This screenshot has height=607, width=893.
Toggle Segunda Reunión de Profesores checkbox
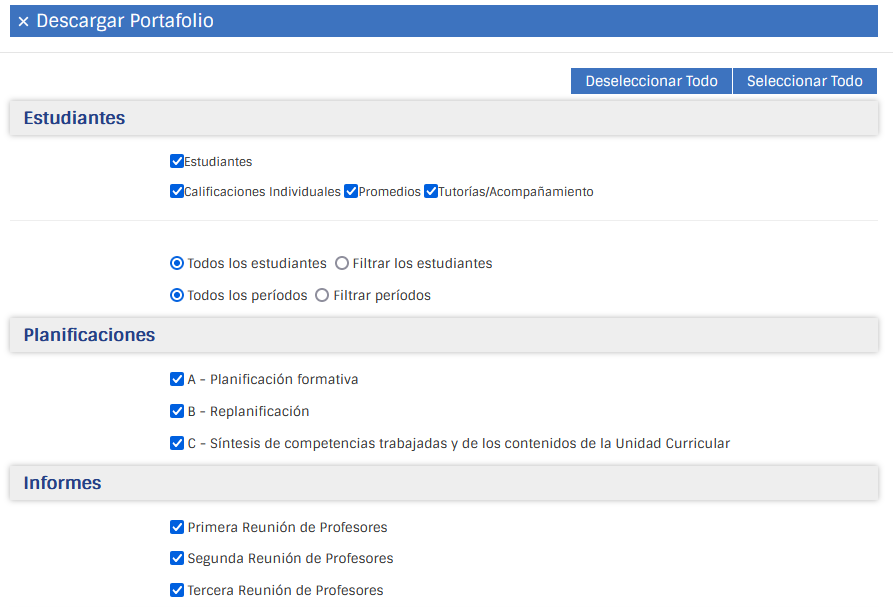tap(177, 558)
